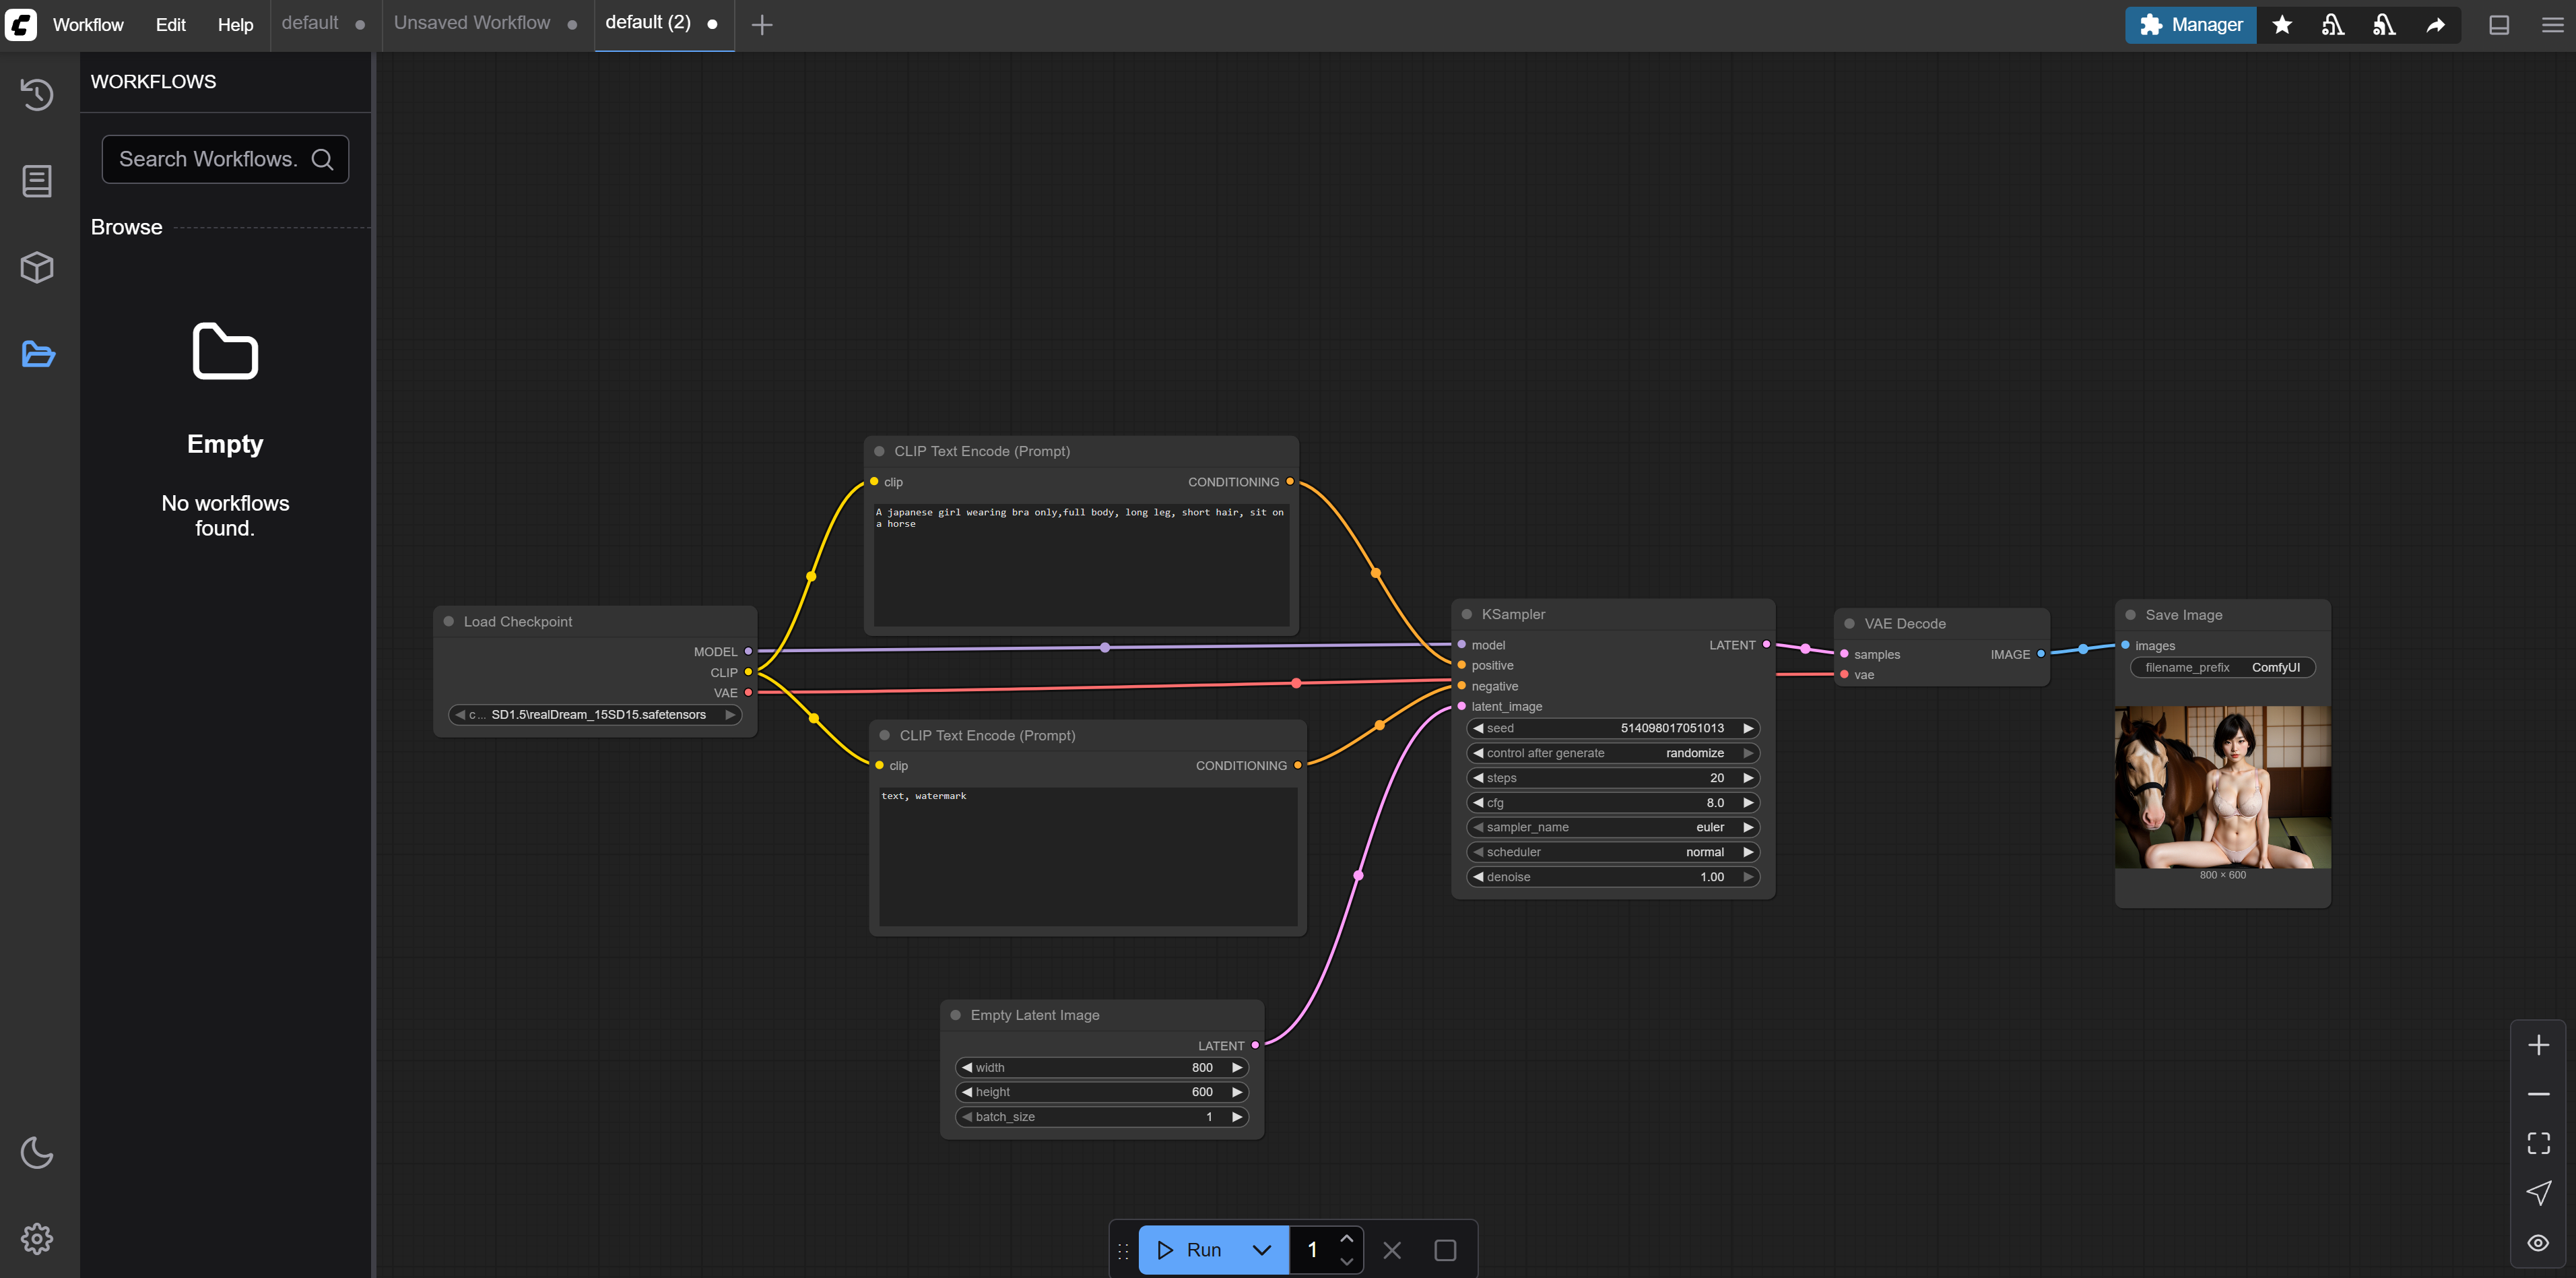The height and width of the screenshot is (1278, 2576).
Task: Open settings with the gear icon
Action: click(x=37, y=1239)
